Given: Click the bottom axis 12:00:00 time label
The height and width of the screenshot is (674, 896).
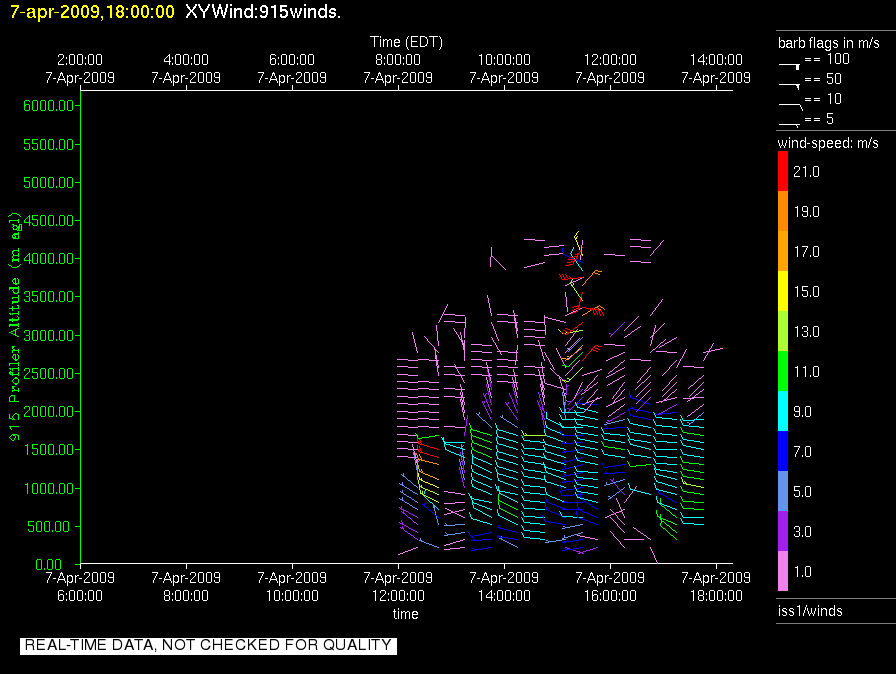Looking at the screenshot, I should [x=398, y=596].
